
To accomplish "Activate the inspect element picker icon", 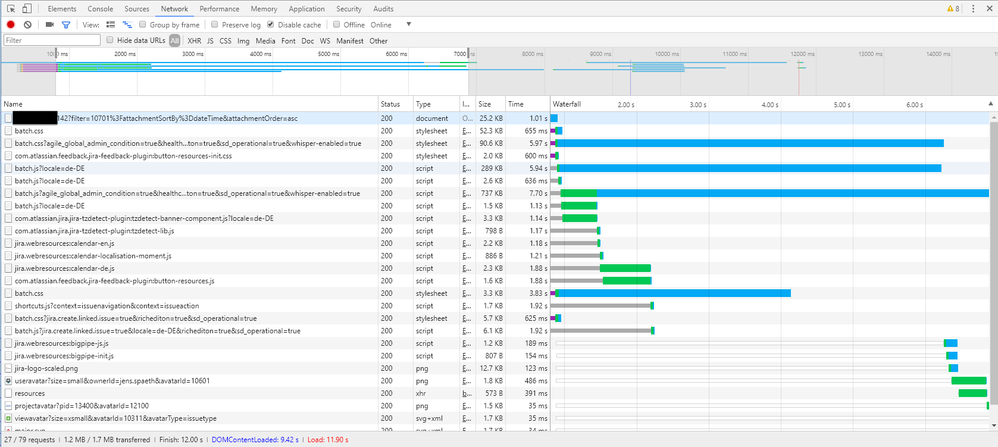I will click(11, 9).
